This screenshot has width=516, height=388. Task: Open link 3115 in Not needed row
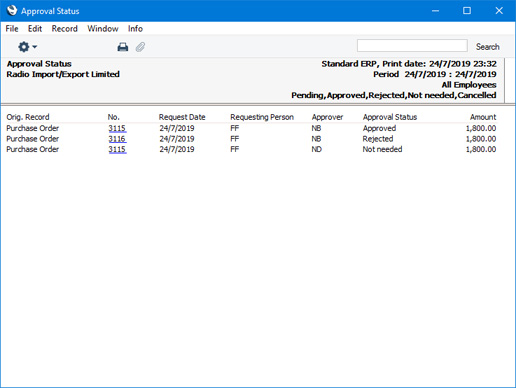[x=117, y=149]
